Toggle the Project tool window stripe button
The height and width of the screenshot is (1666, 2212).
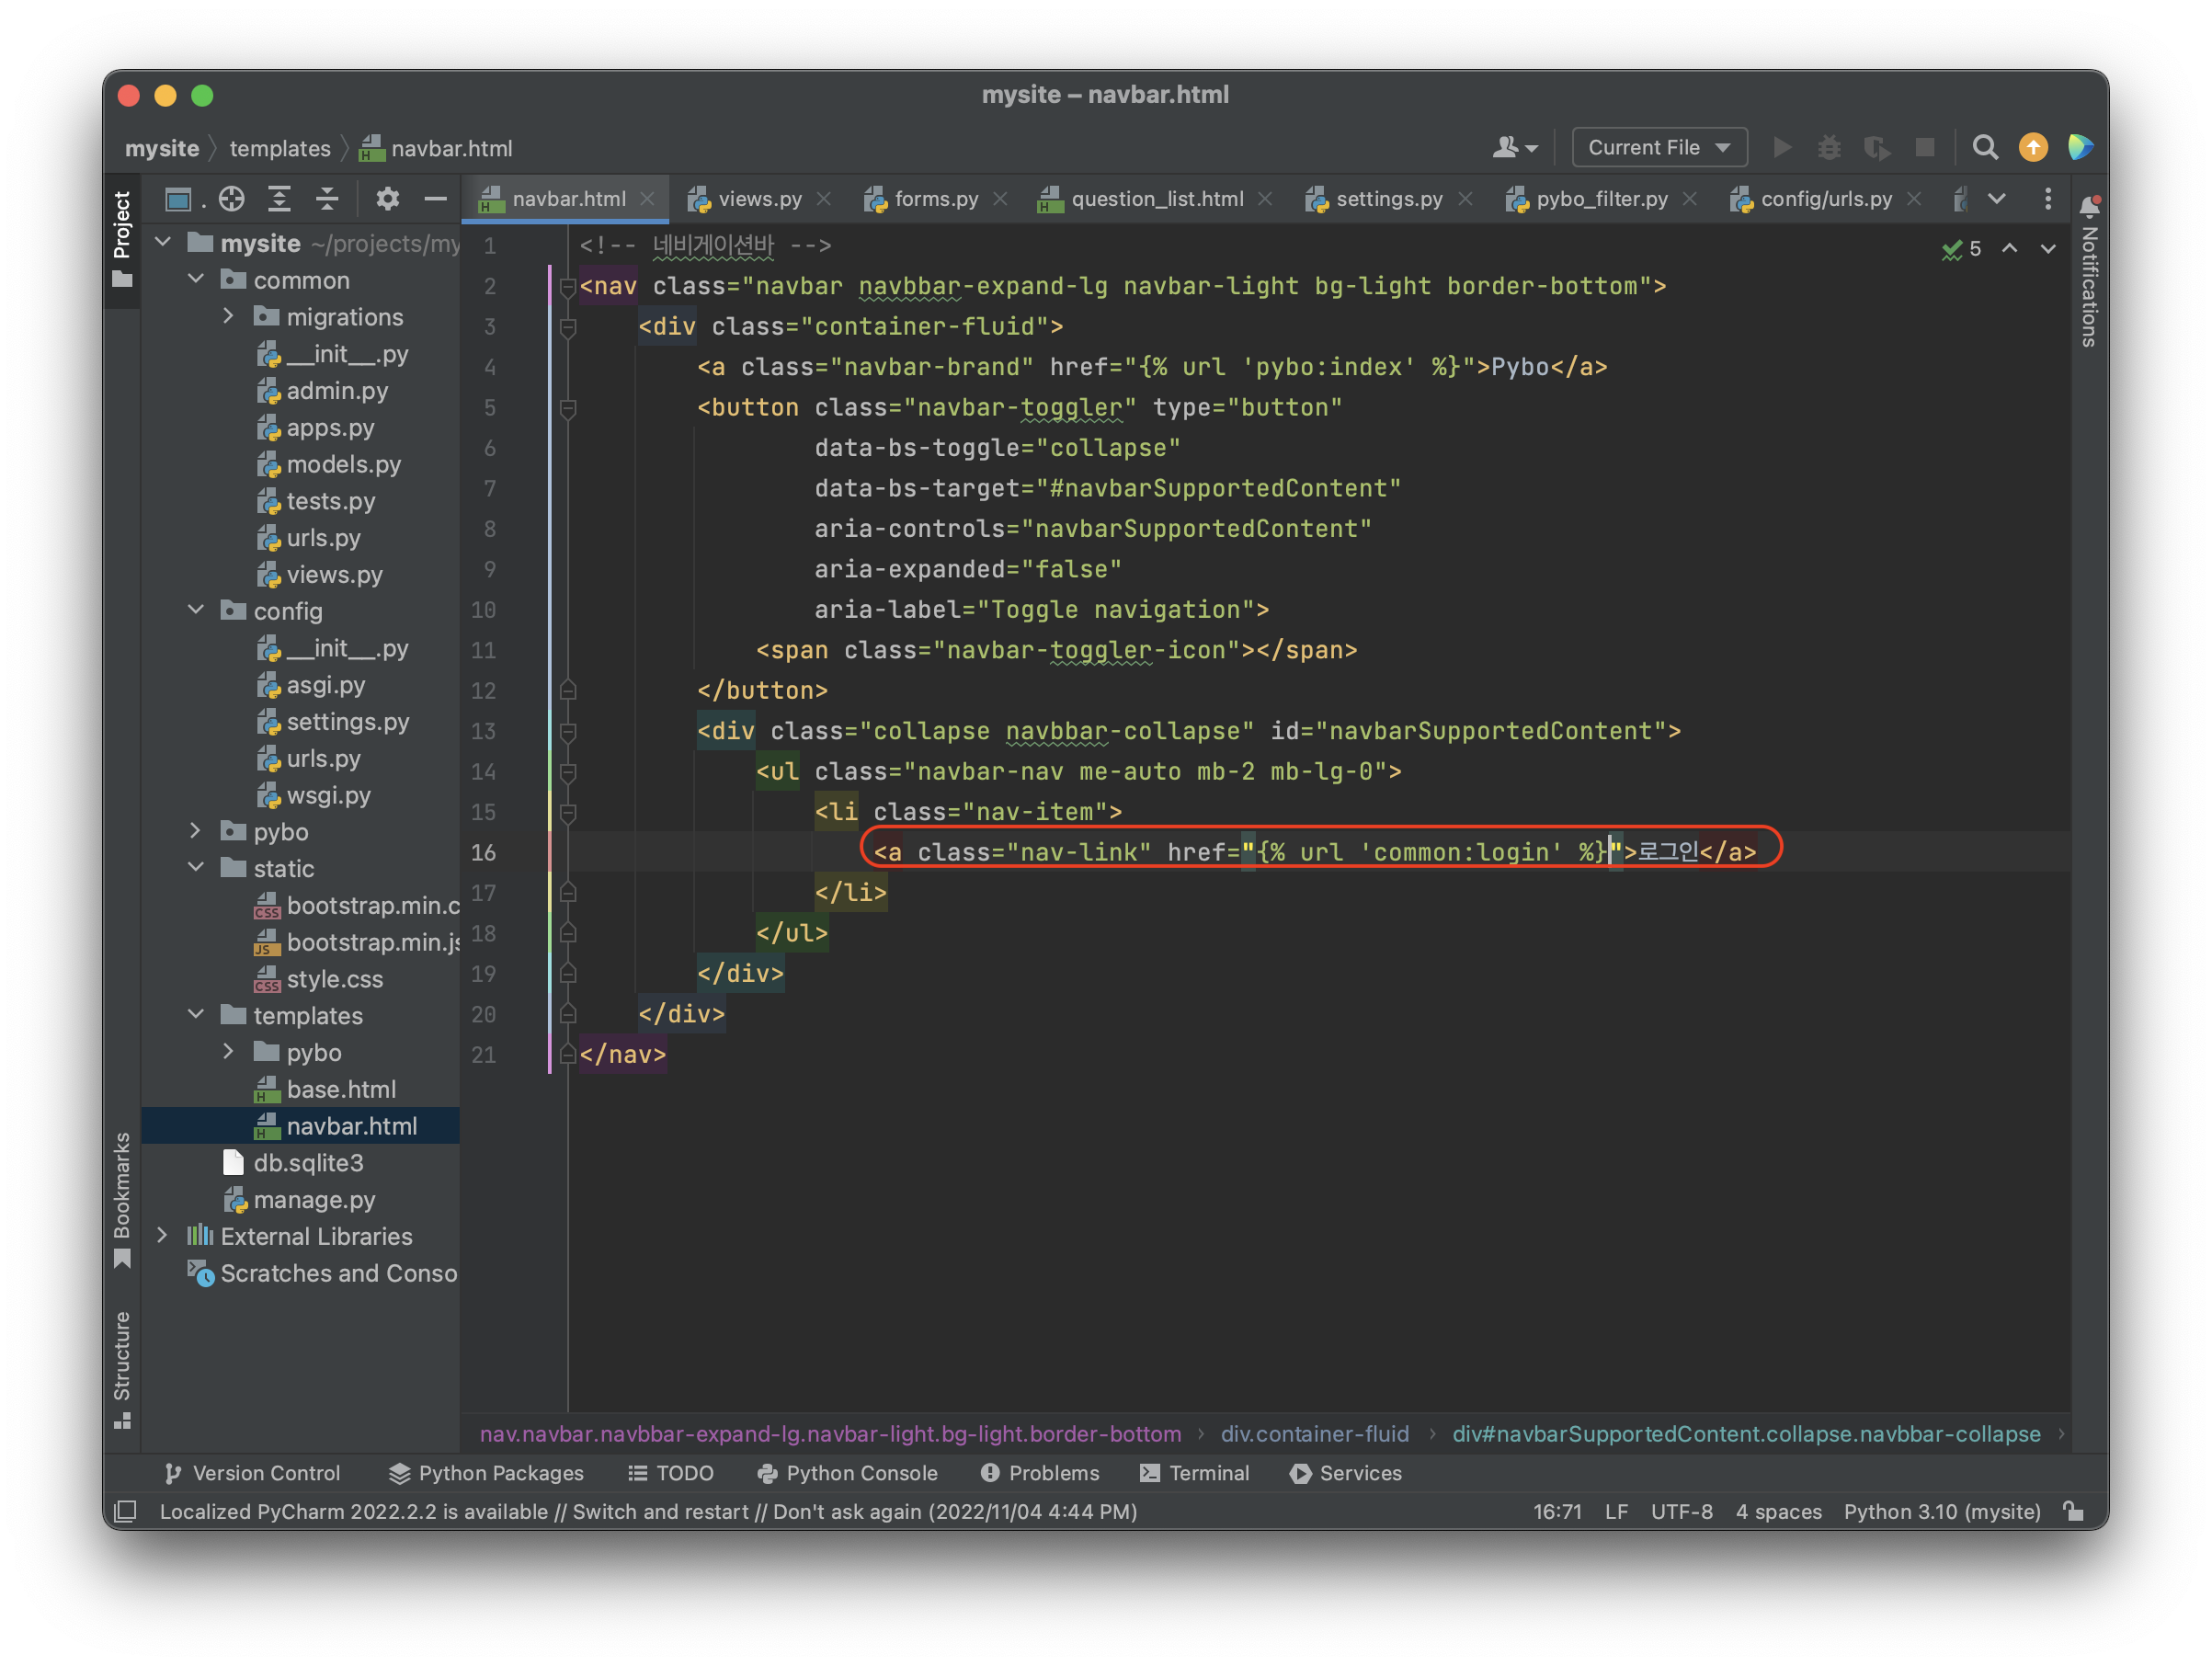[x=122, y=238]
